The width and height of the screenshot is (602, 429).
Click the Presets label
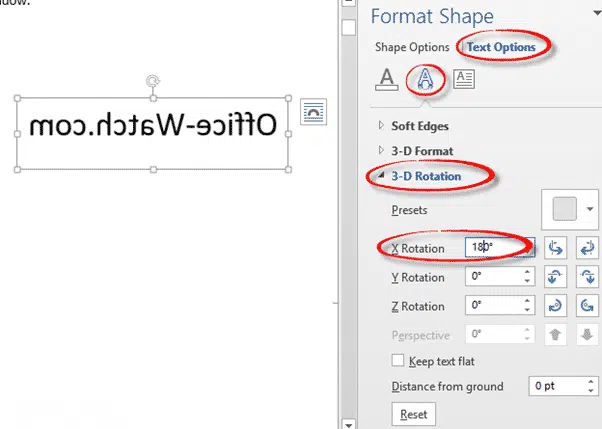(x=409, y=210)
